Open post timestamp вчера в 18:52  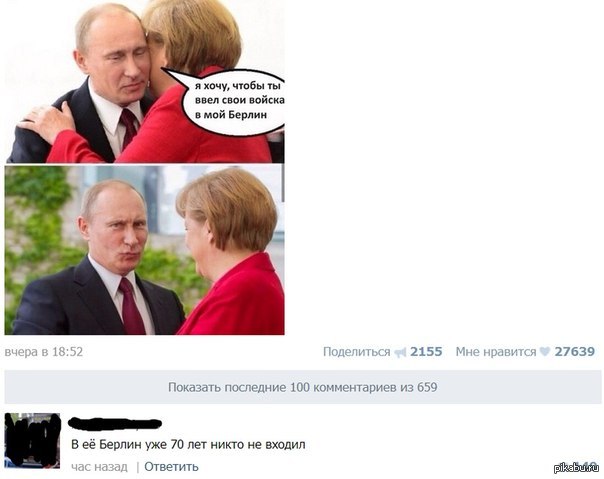[44, 352]
